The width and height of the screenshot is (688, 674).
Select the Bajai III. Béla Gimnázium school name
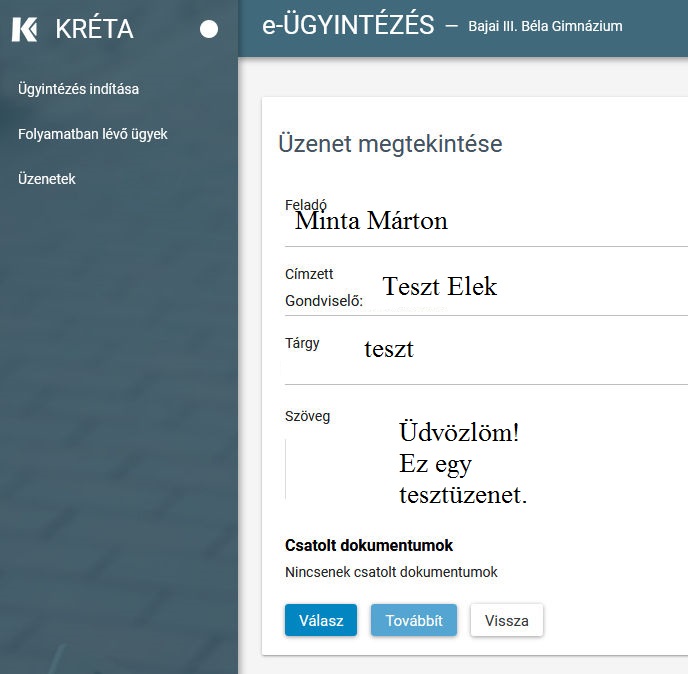tap(545, 26)
